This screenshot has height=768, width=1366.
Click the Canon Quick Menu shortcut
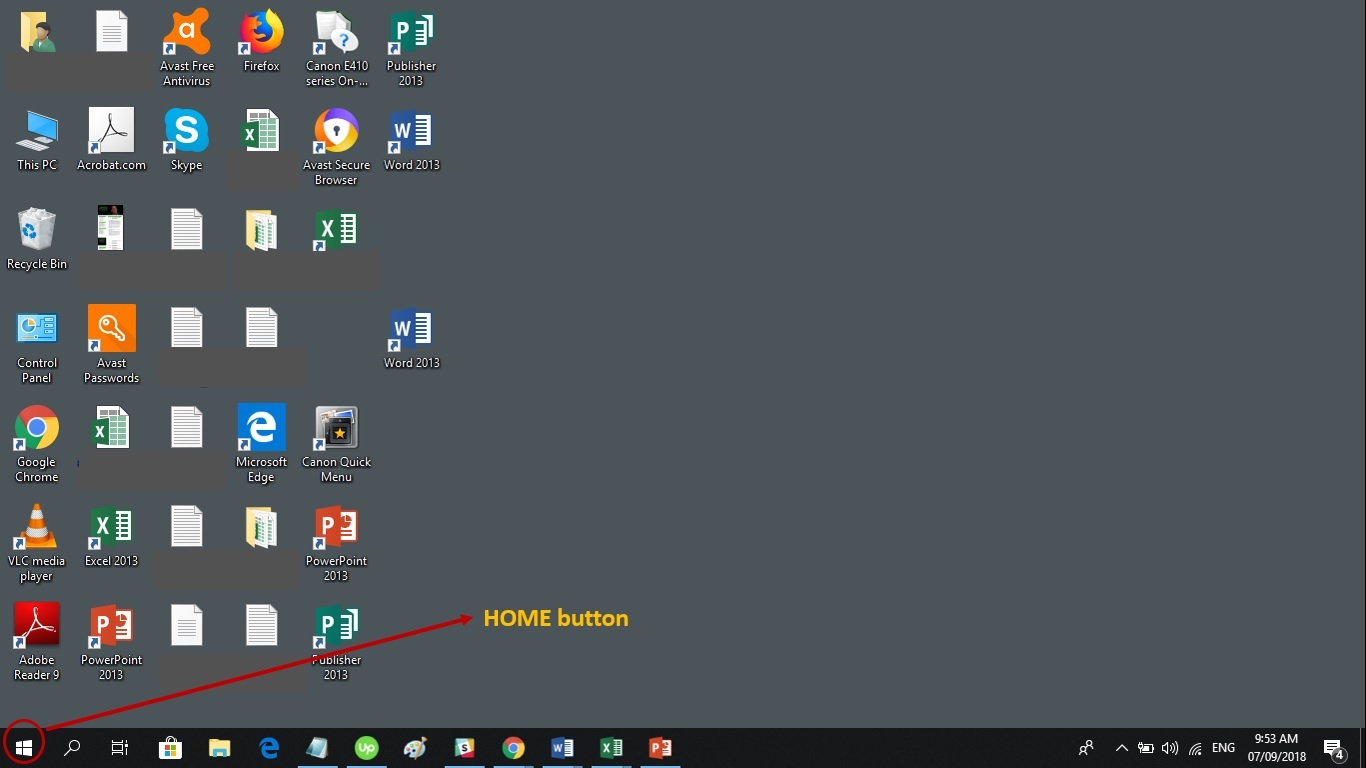(x=336, y=444)
